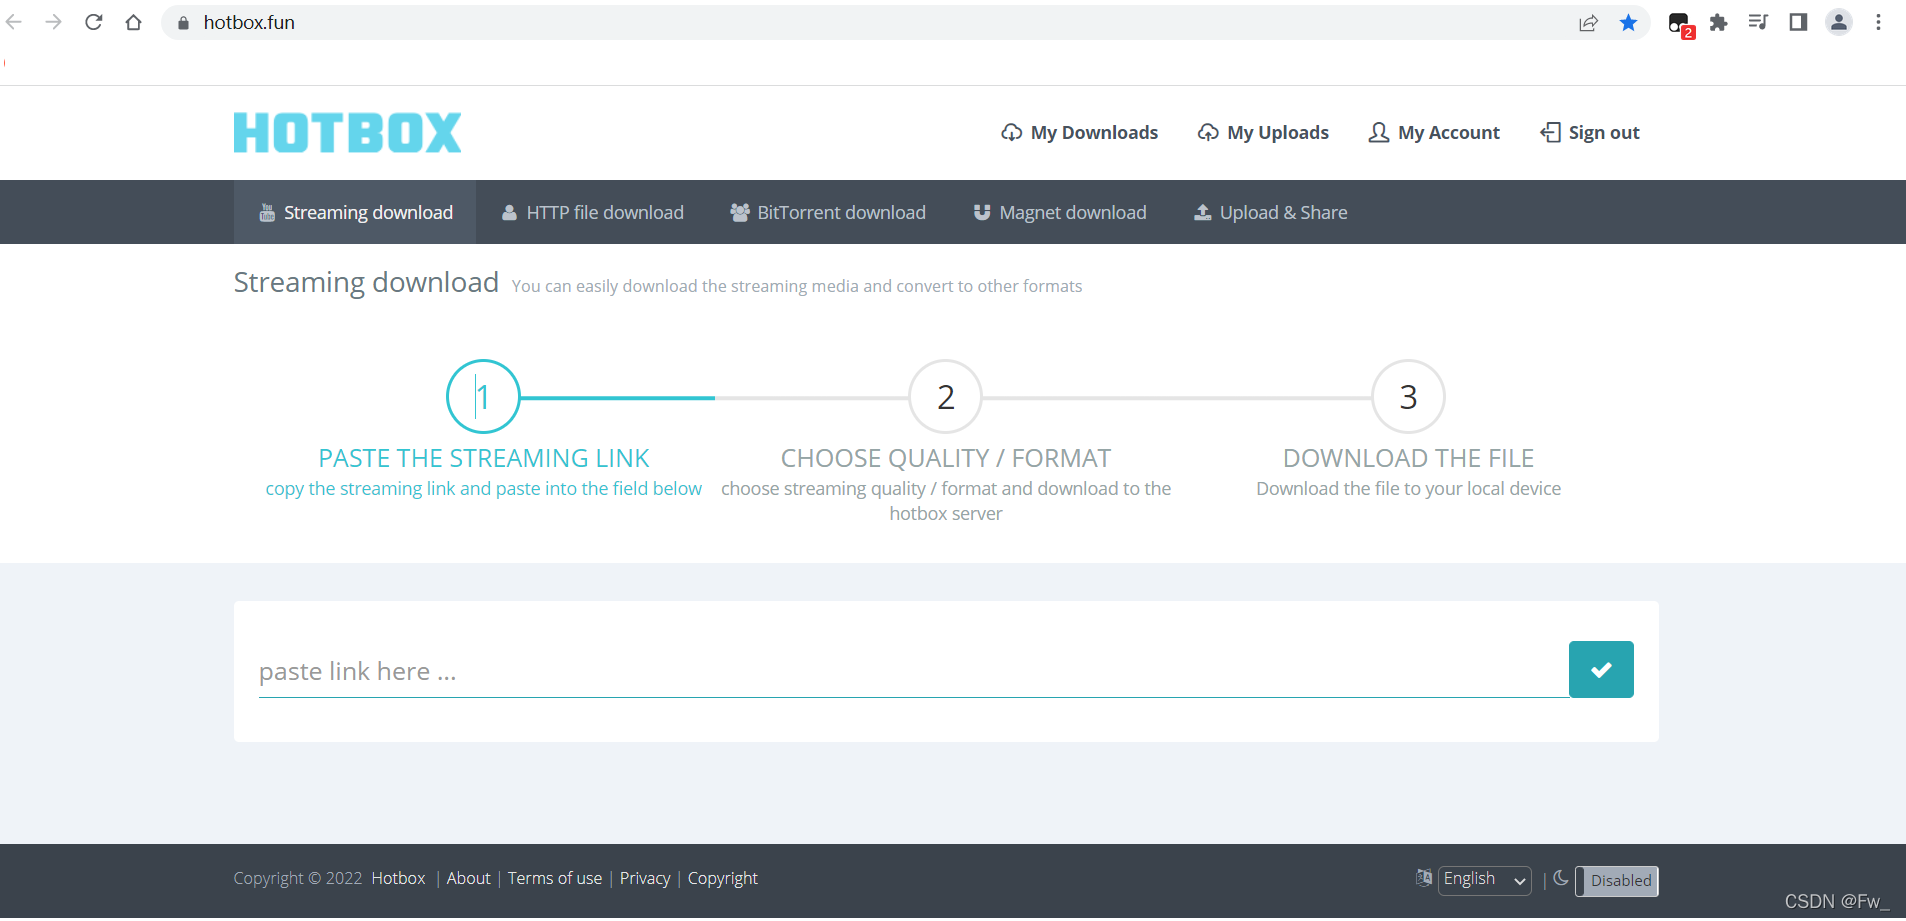Switch to BitTorrent download tab
The width and height of the screenshot is (1906, 921).
click(x=828, y=212)
